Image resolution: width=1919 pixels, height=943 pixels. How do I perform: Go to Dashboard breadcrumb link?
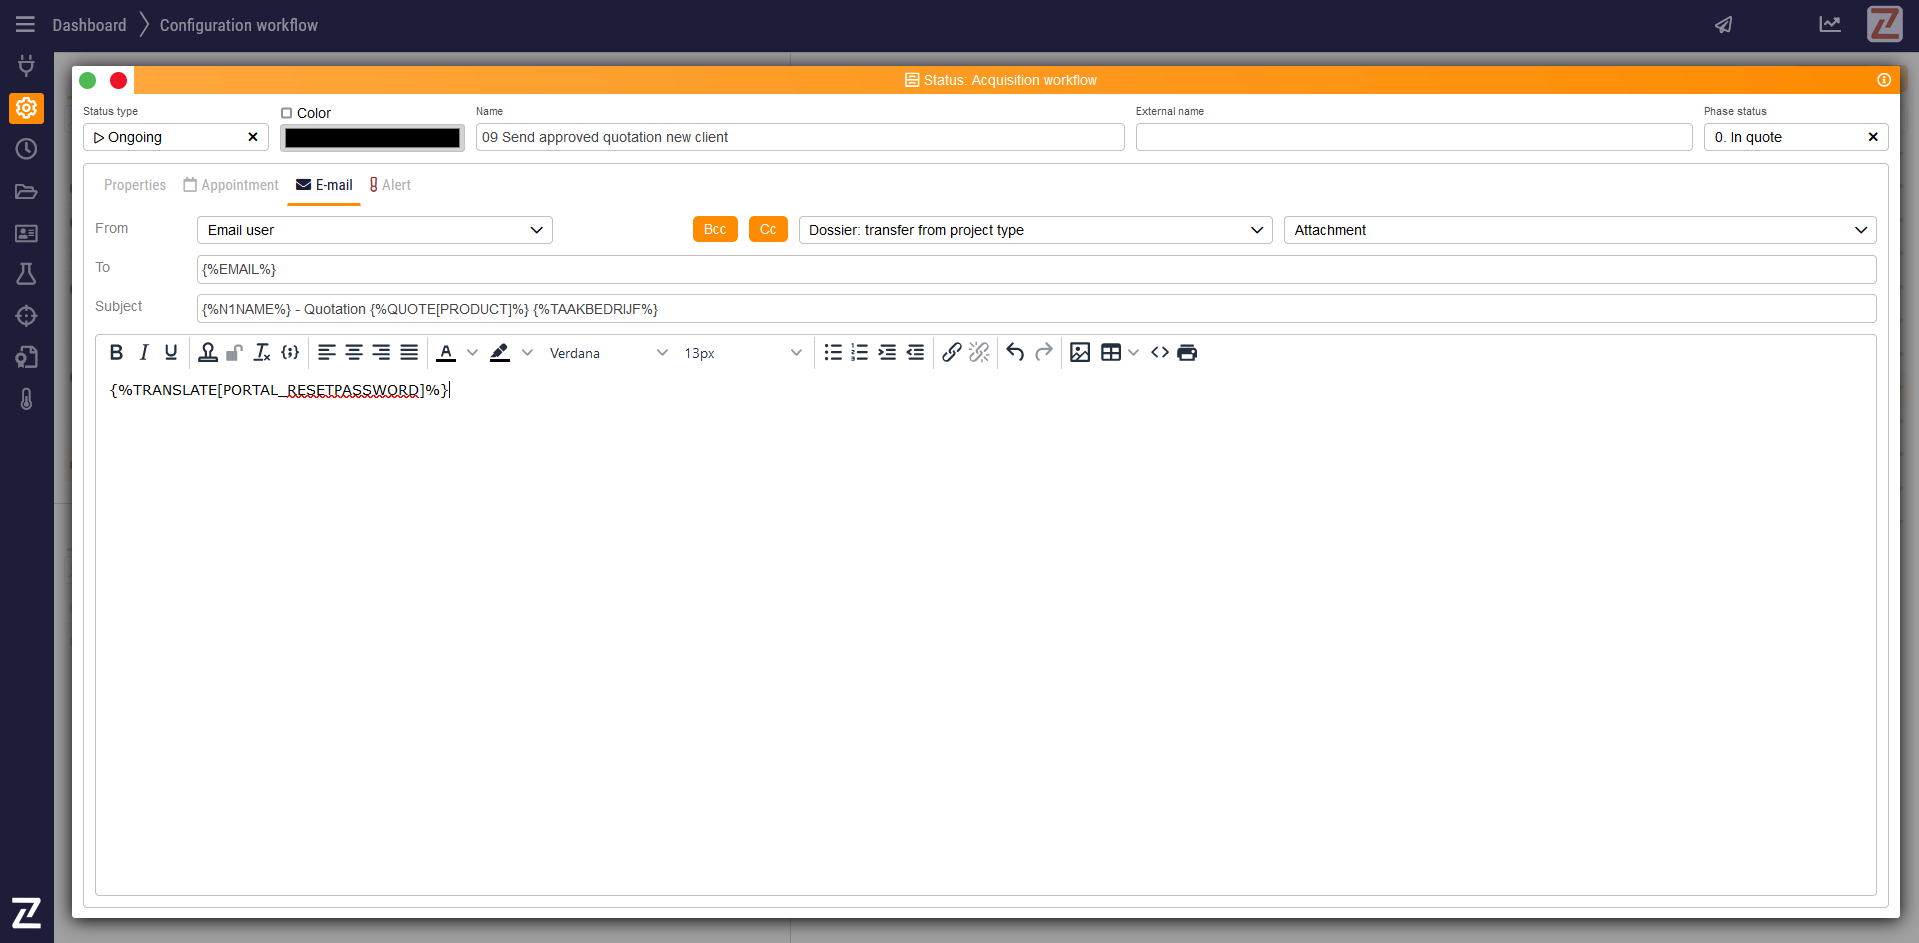[89, 25]
